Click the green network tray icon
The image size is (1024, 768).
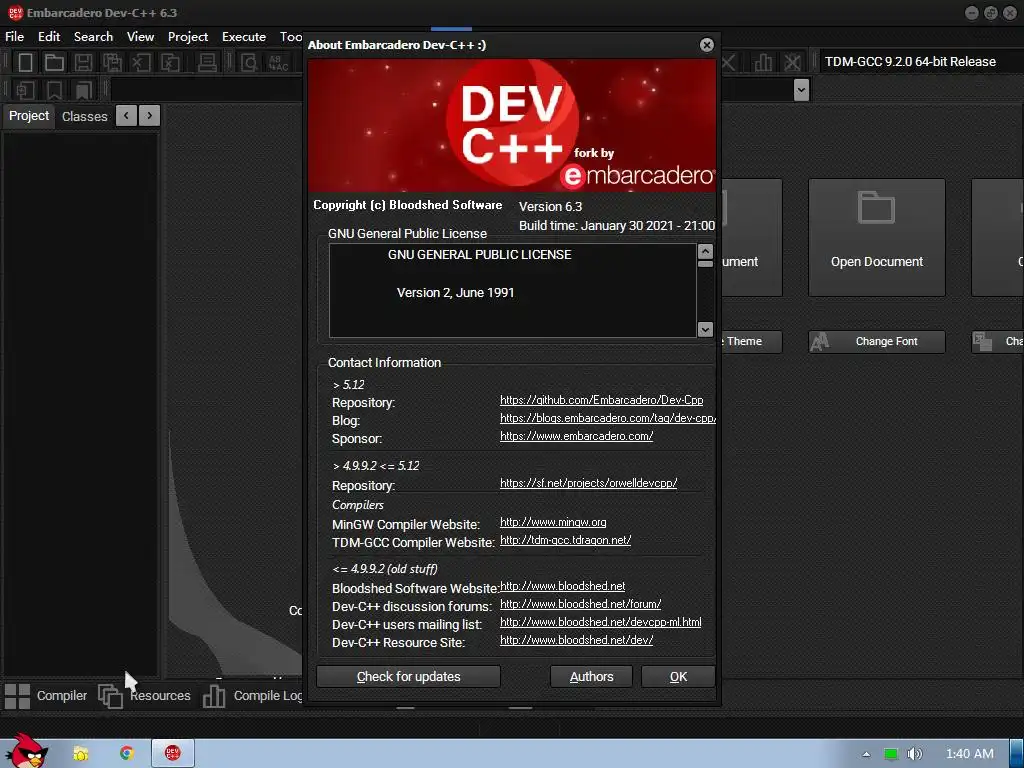point(890,754)
